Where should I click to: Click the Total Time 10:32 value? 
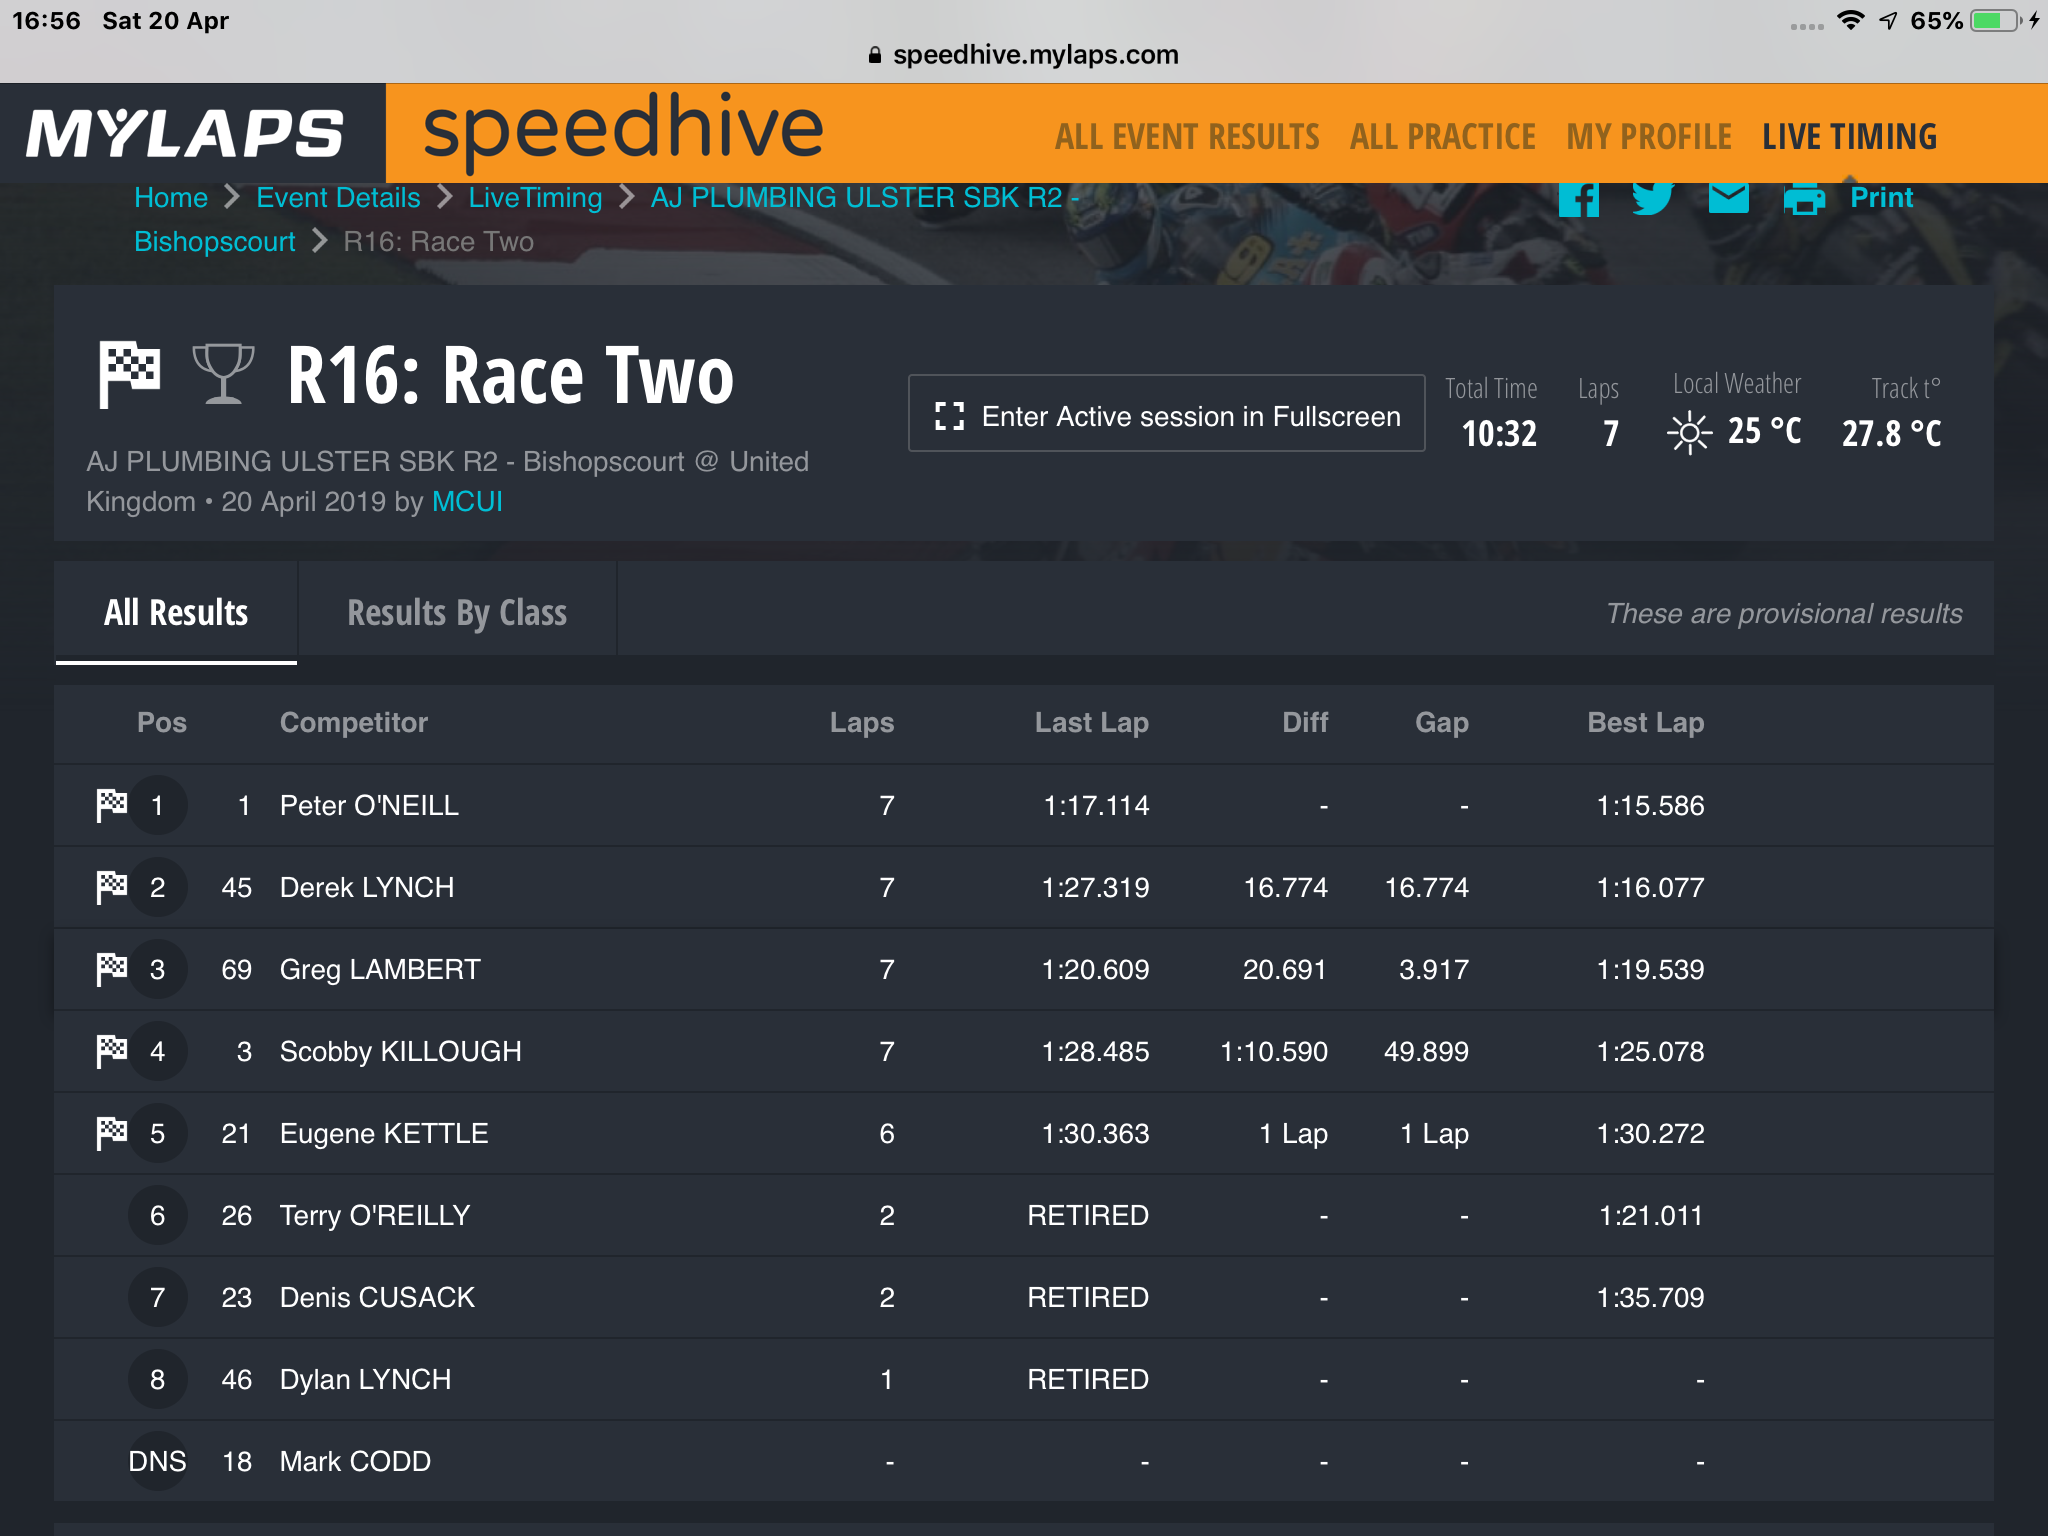click(x=1499, y=433)
